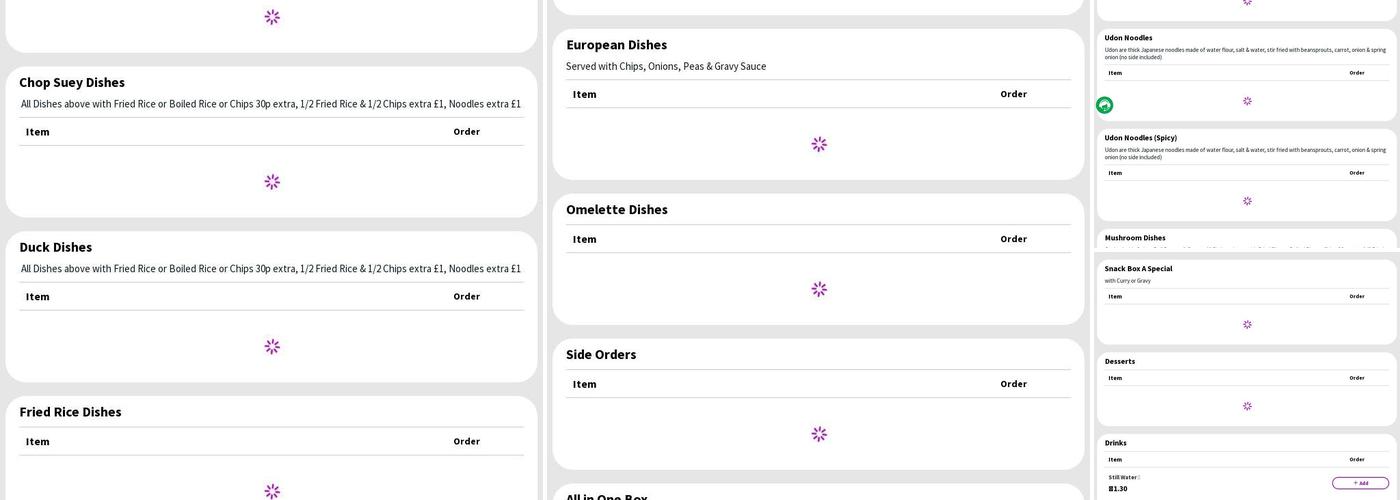Click the Side Orders section title
The width and height of the screenshot is (1400, 500).
point(601,355)
